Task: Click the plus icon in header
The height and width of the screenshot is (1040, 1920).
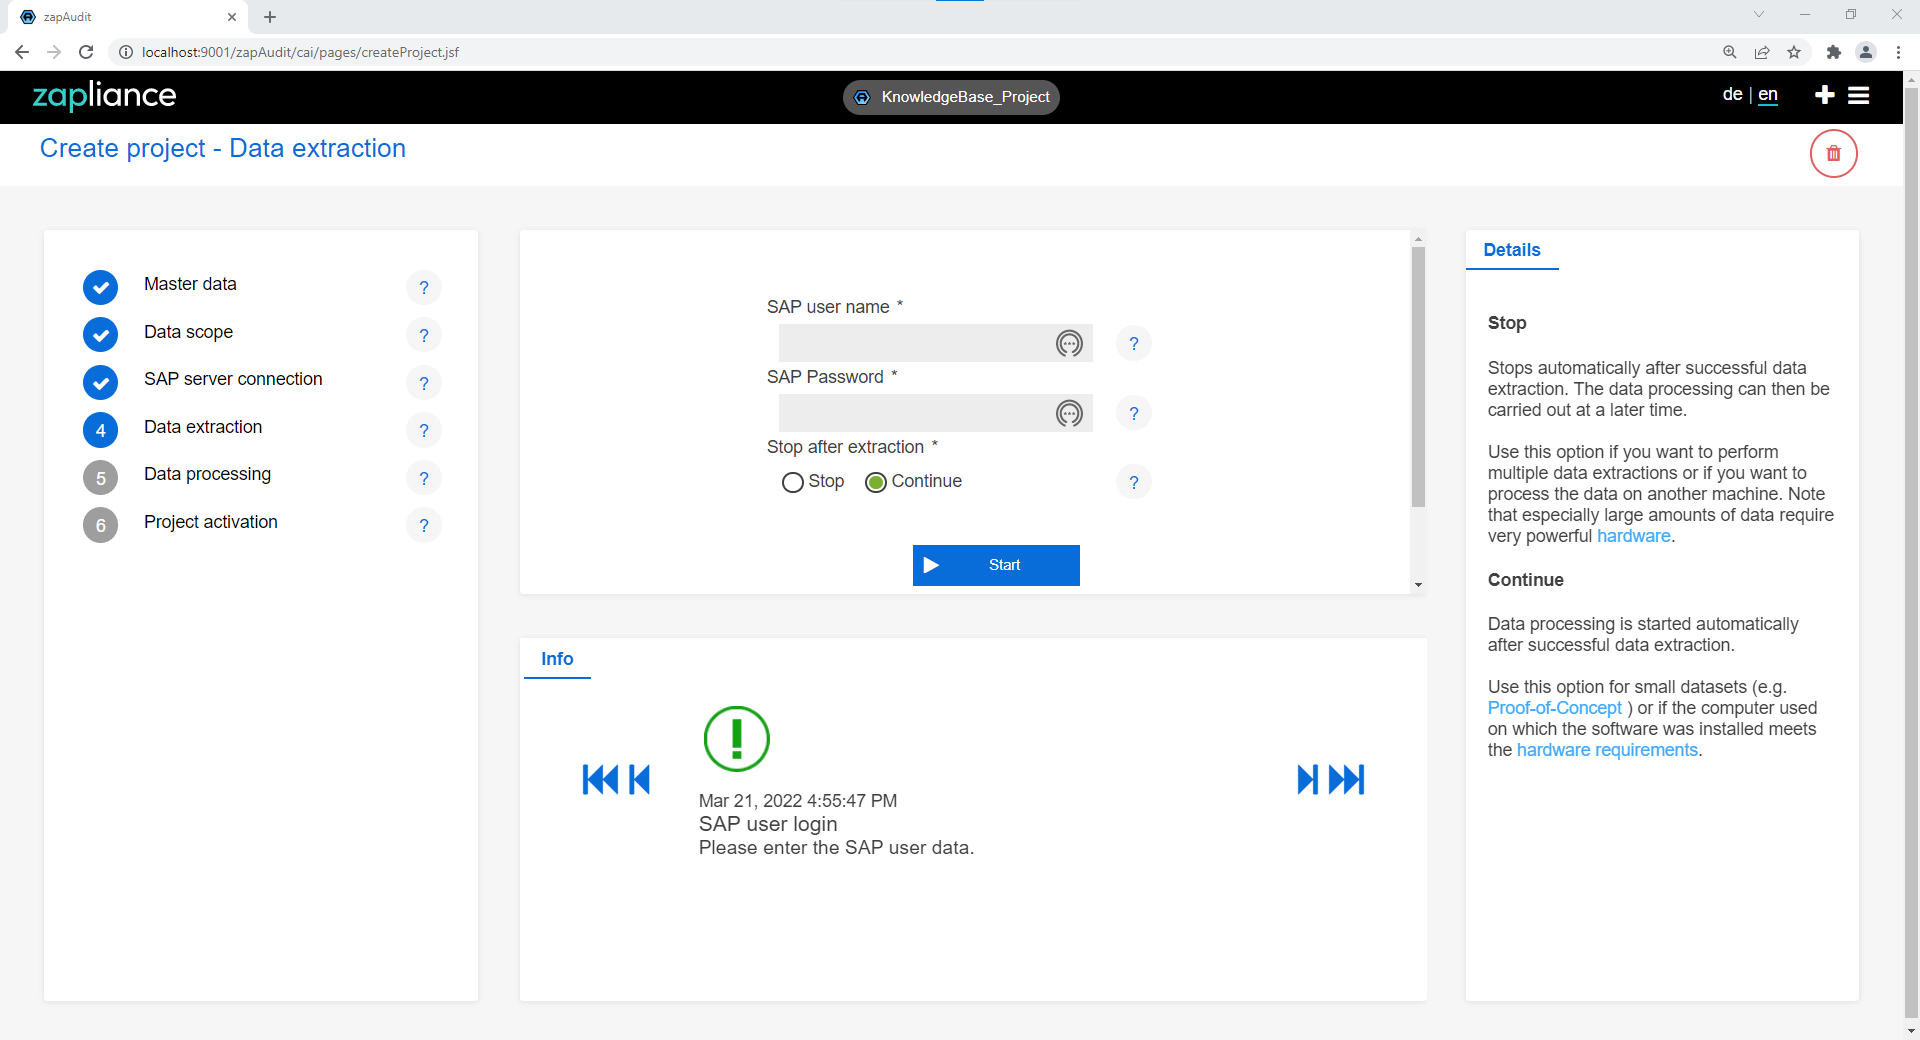Action: pyautogui.click(x=1825, y=95)
